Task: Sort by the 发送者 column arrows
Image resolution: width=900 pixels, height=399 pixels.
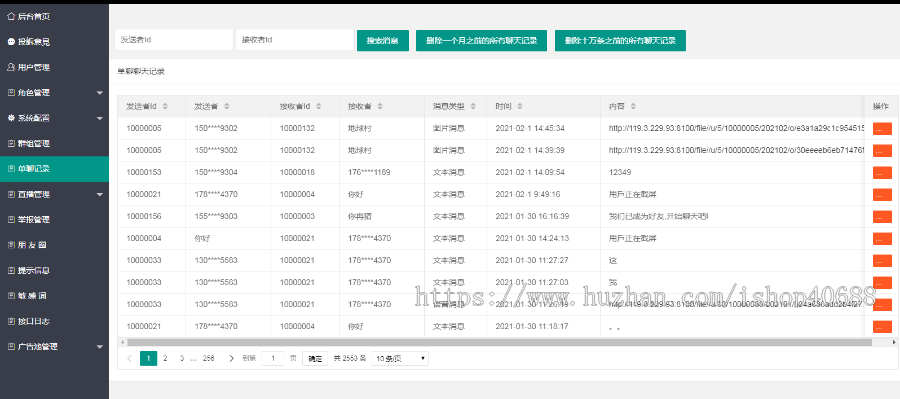Action: 226,106
